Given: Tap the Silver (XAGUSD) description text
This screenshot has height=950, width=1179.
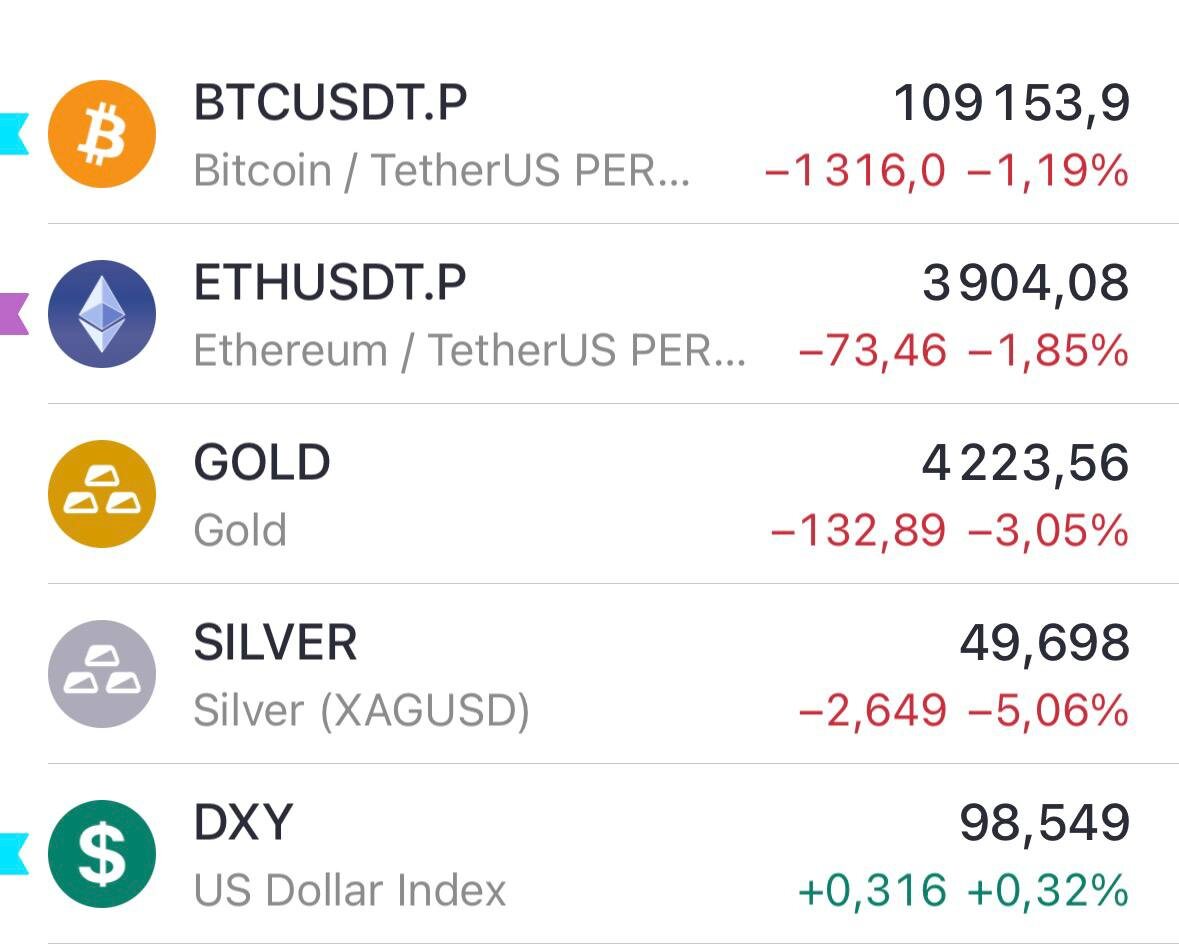Looking at the screenshot, I should pos(361,711).
